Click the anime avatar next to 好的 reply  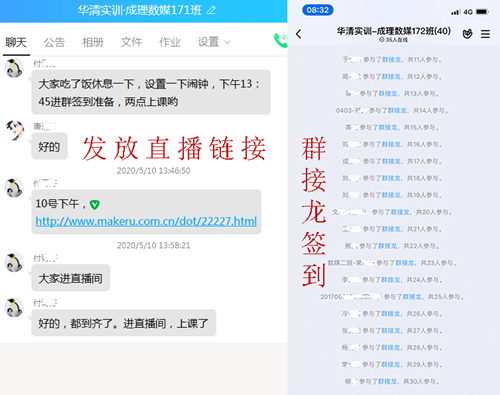[15, 130]
